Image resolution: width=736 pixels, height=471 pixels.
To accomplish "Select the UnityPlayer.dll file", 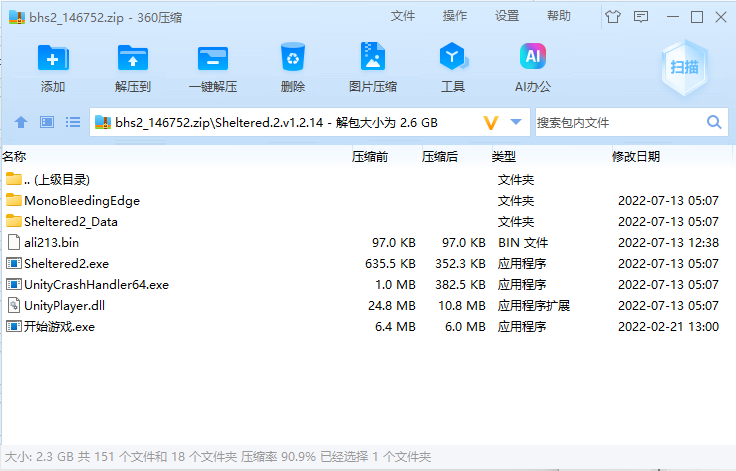I will 367,306.
